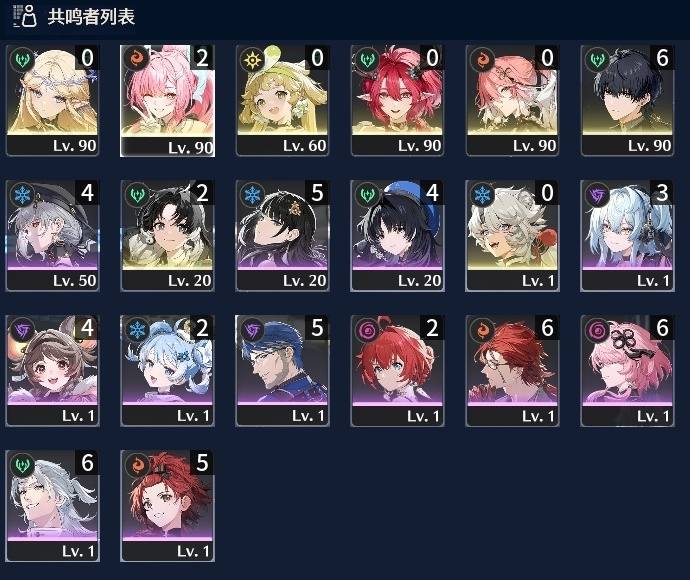Open the gray-haired witch hat Lv. 50 card
The width and height of the screenshot is (690, 580).
click(x=52, y=236)
